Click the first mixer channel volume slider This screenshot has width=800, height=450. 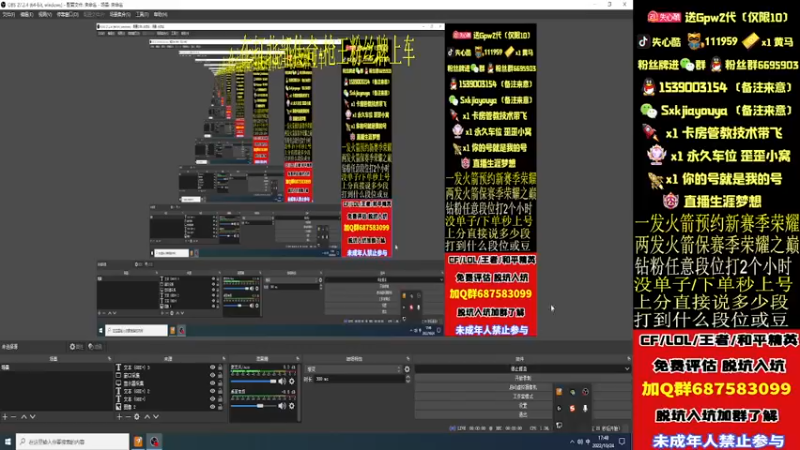tap(254, 381)
